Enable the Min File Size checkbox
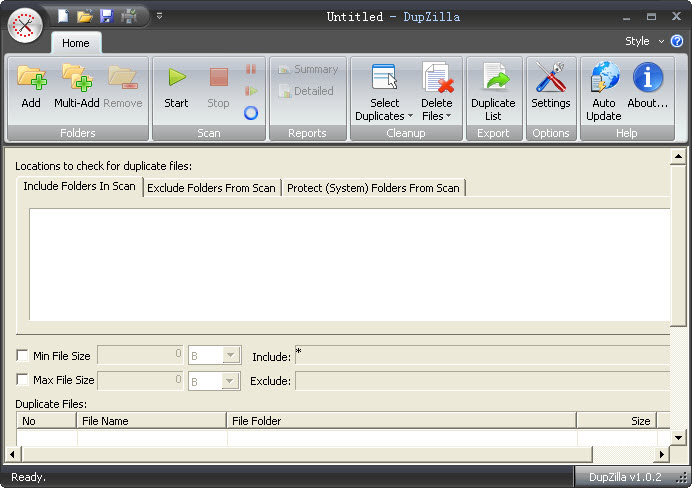Screen dimensions: 692x488 (23, 356)
